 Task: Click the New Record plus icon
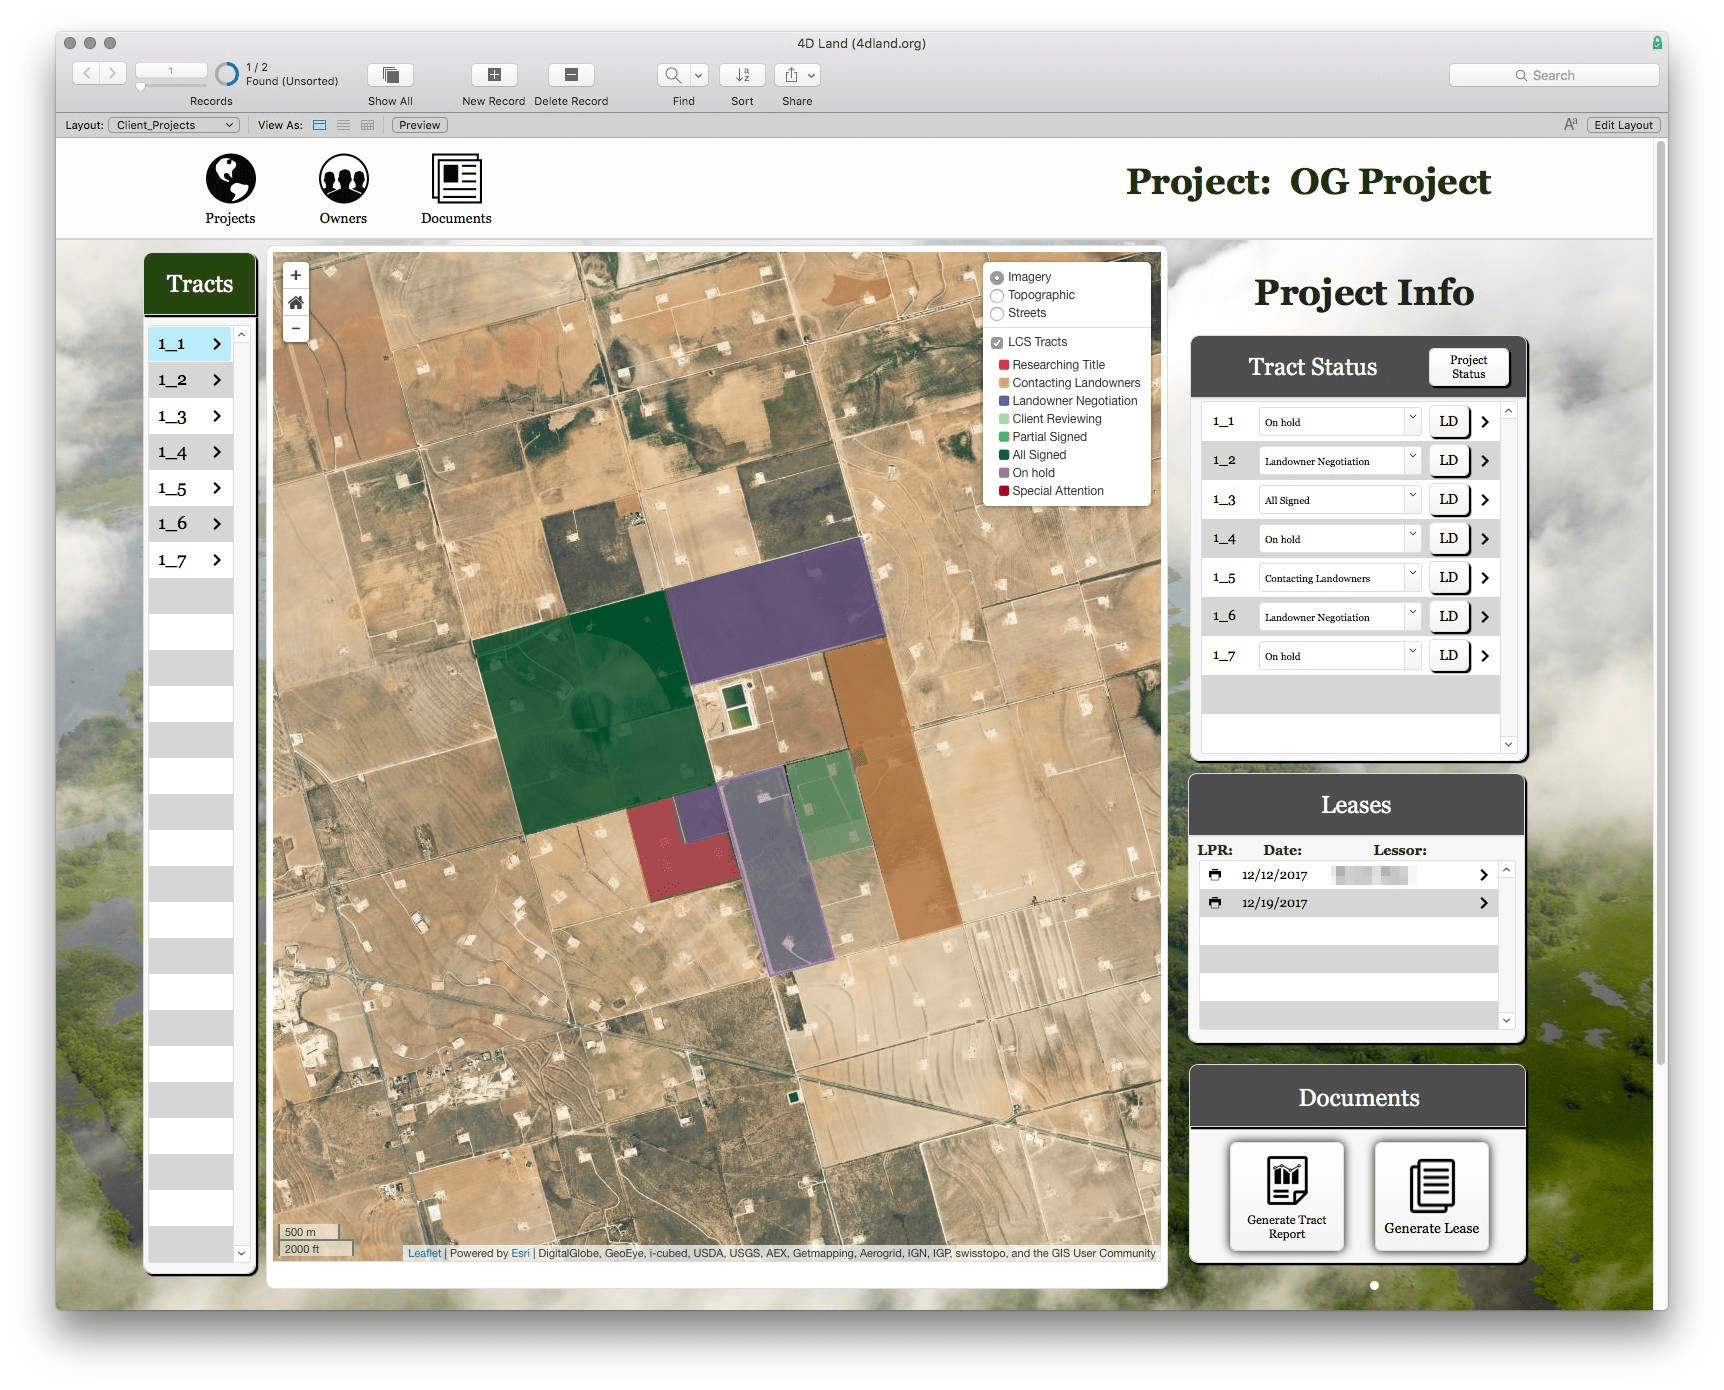(494, 75)
